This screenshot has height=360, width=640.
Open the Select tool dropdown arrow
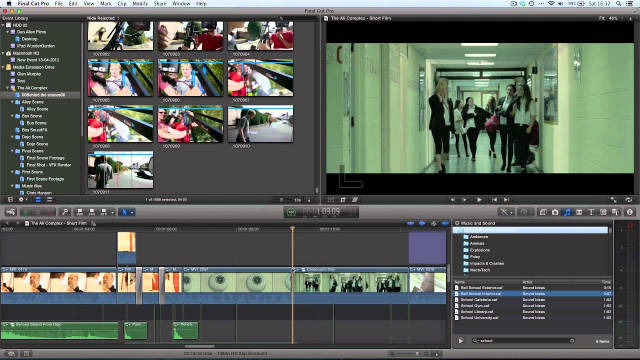click(132, 212)
